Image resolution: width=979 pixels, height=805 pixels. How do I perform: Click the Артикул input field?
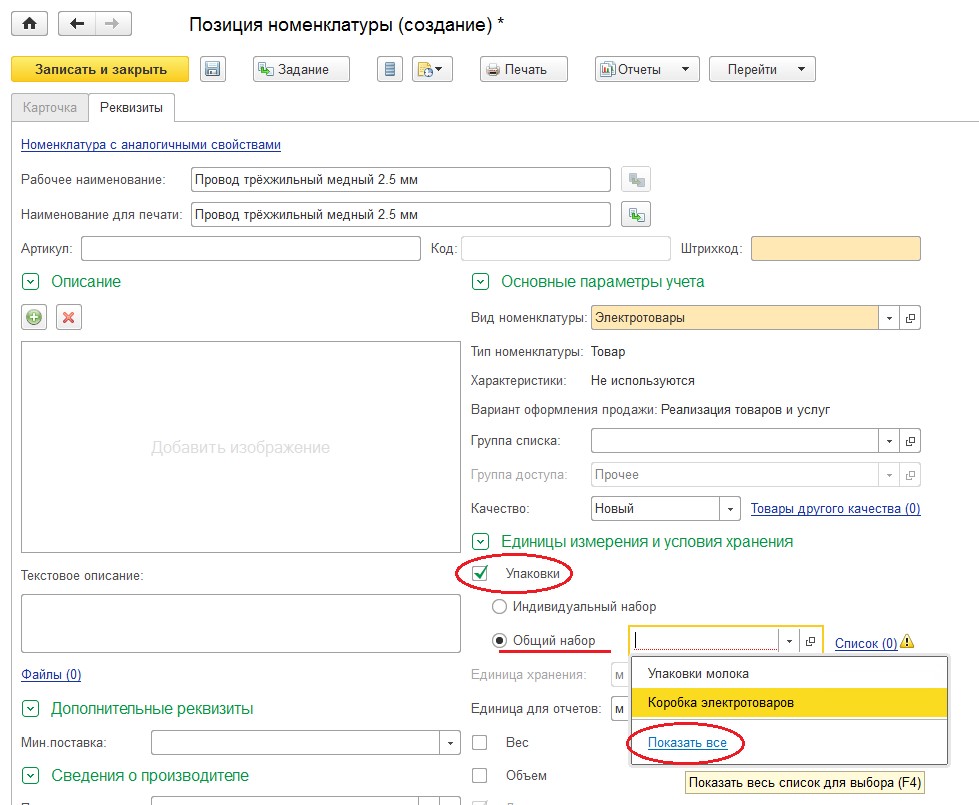tap(250, 248)
